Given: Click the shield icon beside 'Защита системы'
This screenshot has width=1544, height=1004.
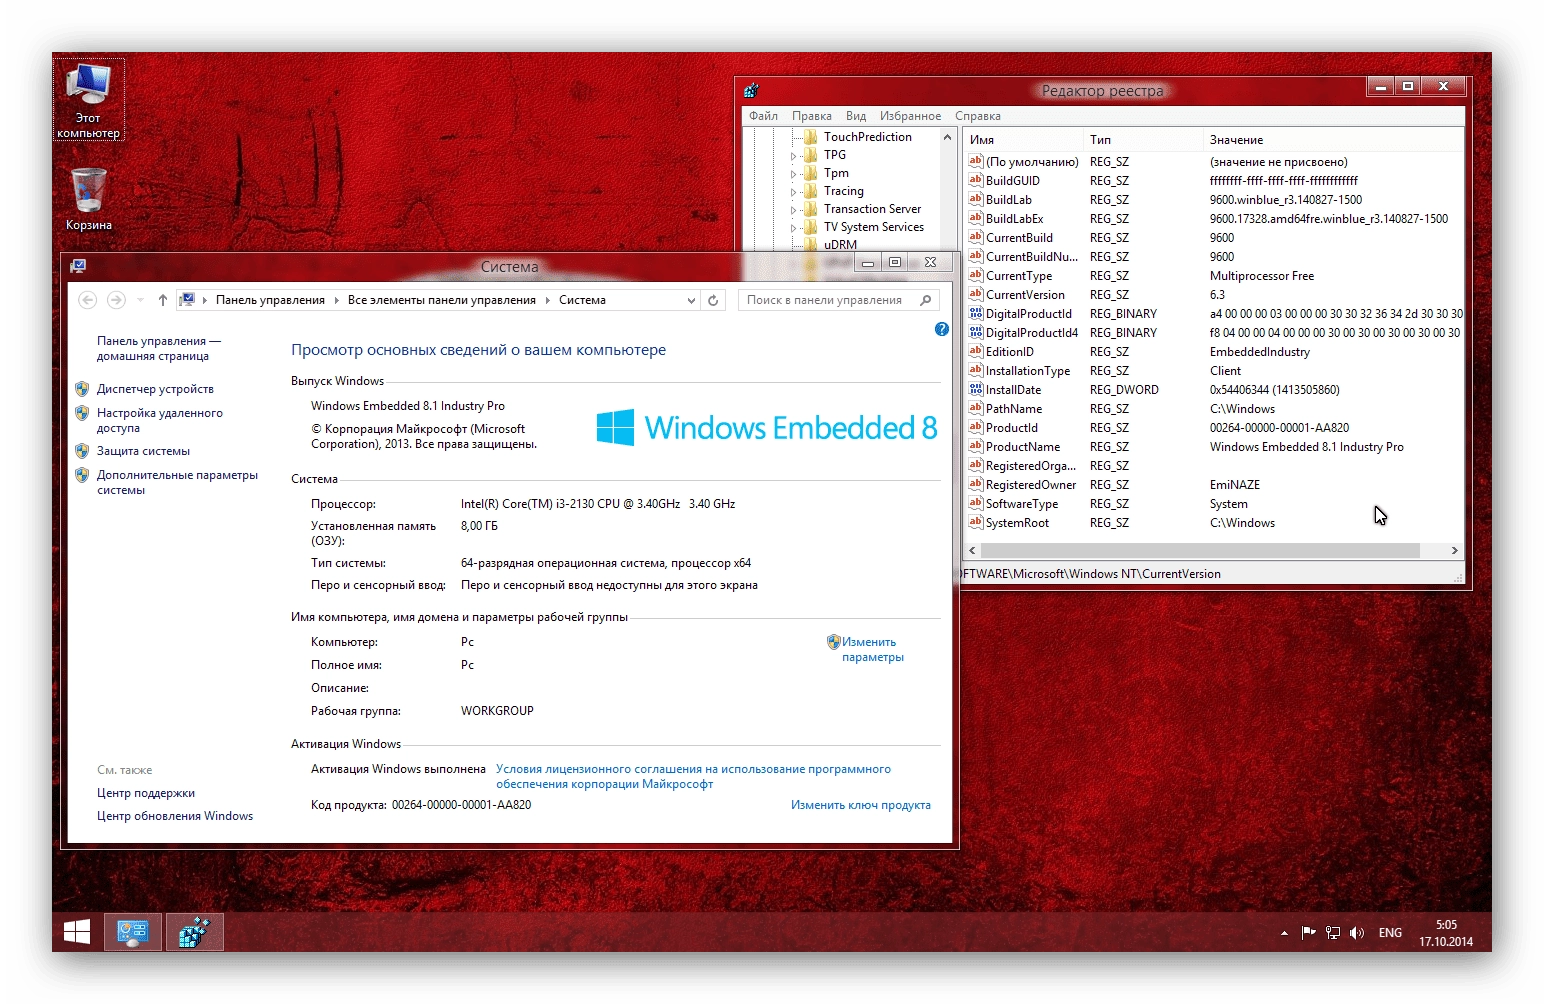Looking at the screenshot, I should [x=82, y=451].
